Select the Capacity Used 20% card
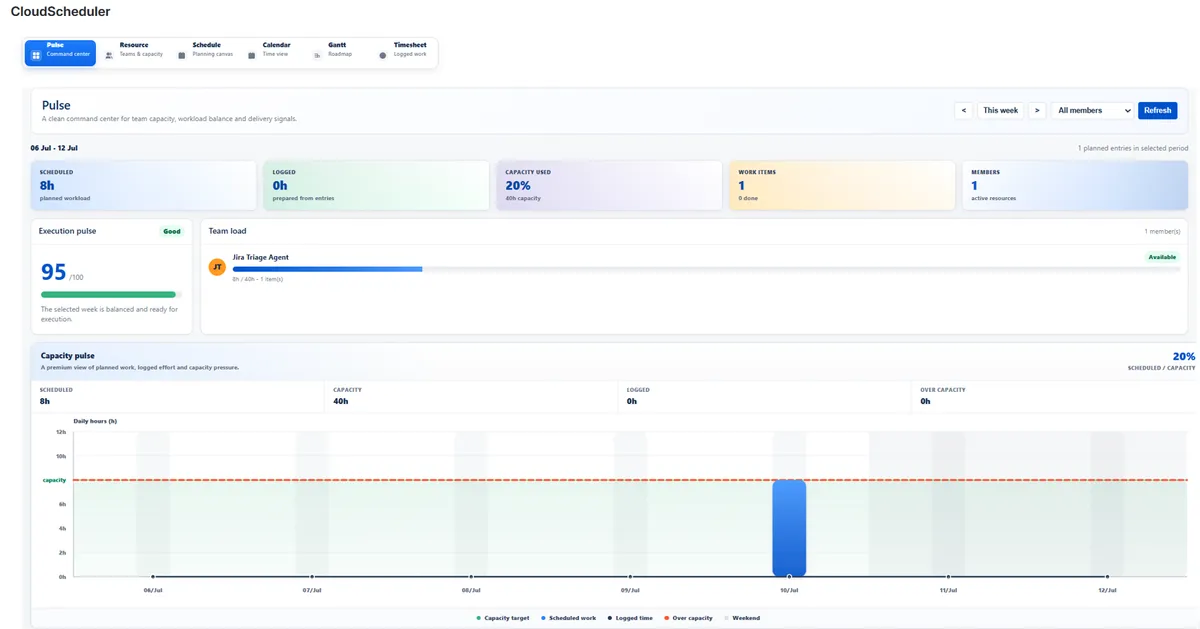Screen dimensions: 1200x629 (x=609, y=185)
